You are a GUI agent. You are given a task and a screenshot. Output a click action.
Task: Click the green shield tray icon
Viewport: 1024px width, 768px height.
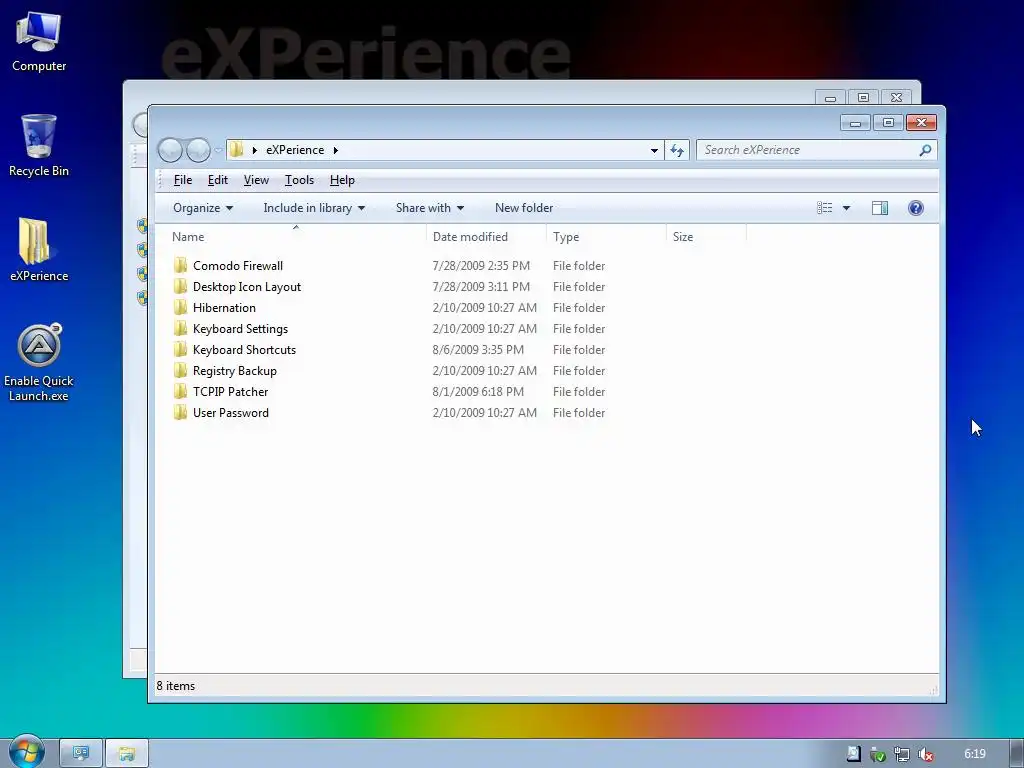(x=878, y=754)
